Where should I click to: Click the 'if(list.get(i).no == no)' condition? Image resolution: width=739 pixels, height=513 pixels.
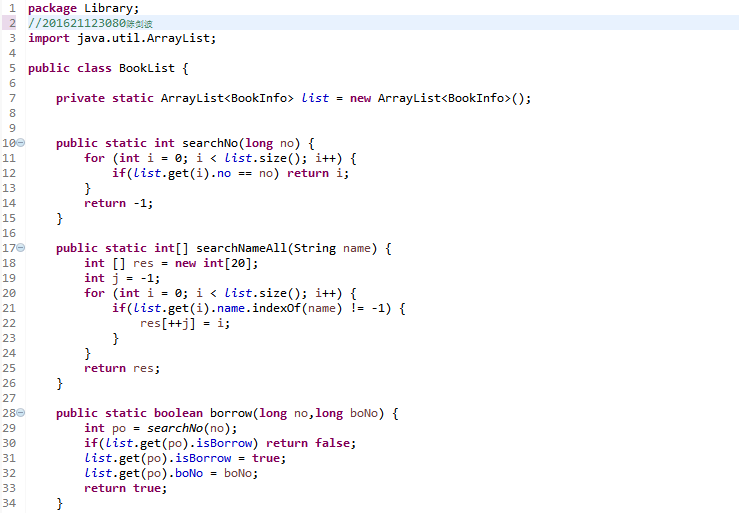click(x=196, y=173)
